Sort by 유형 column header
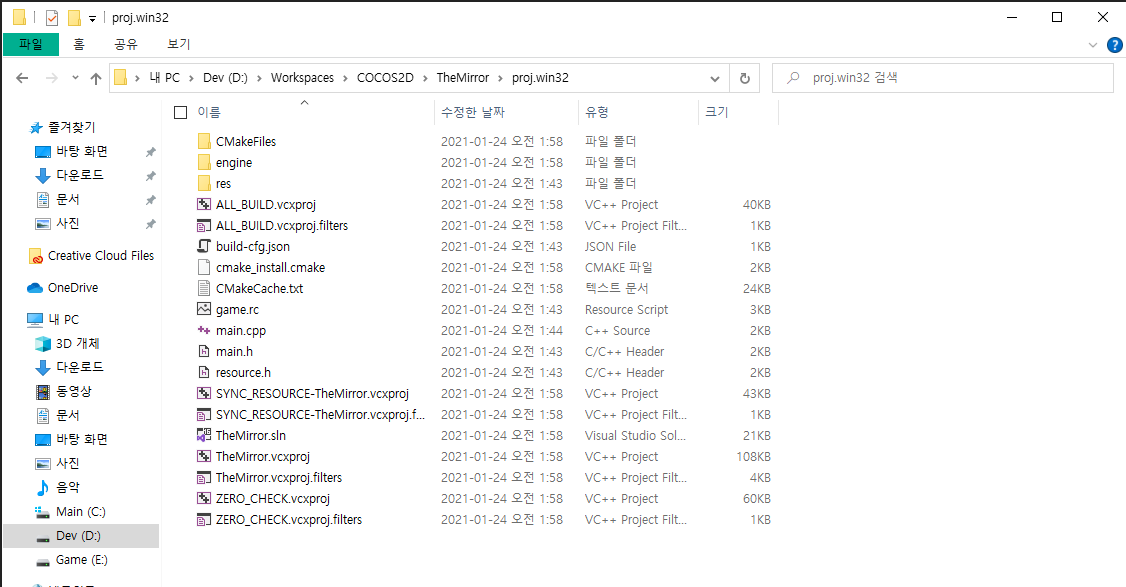 [597, 112]
